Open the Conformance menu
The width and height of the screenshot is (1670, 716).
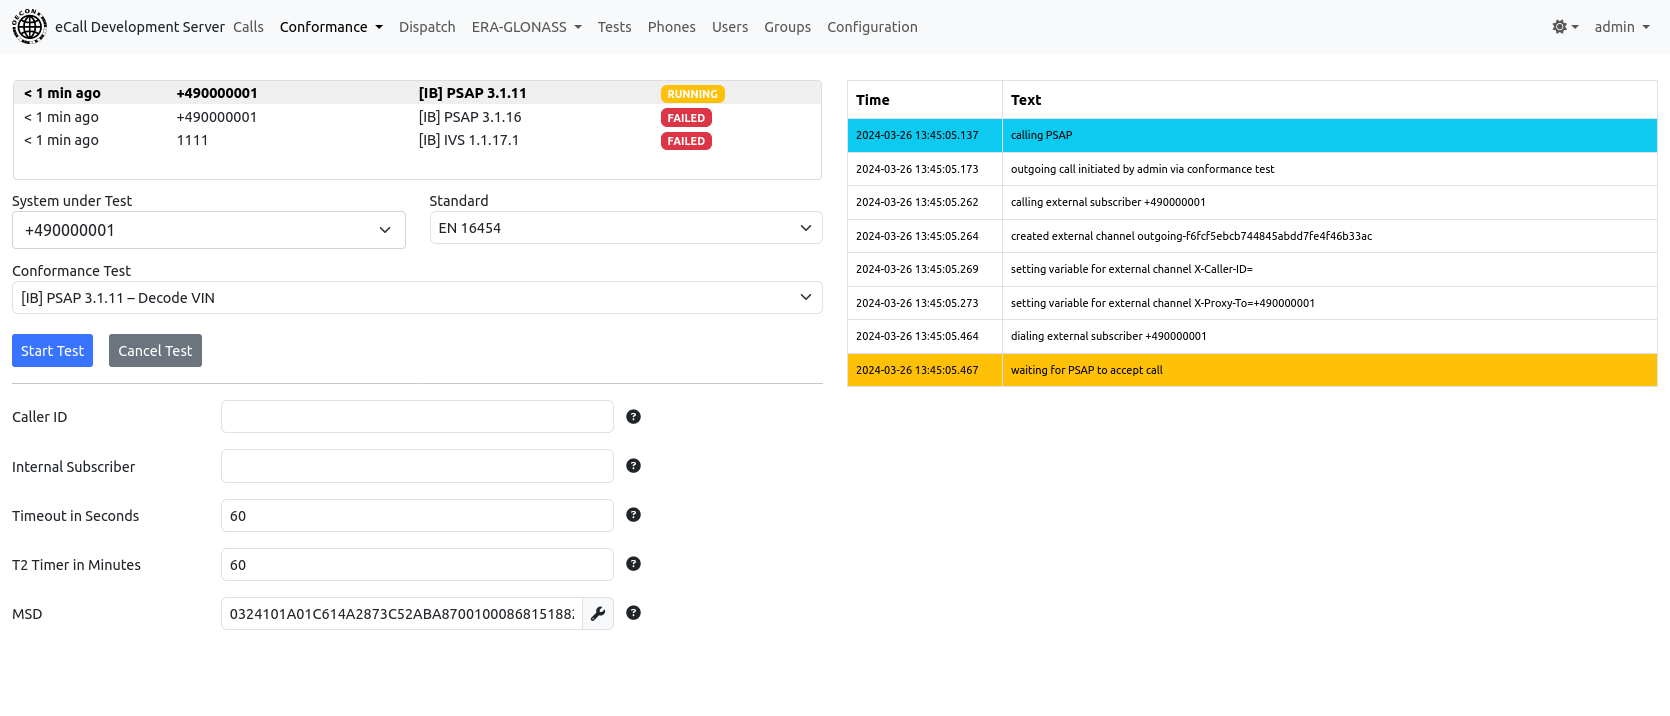click(x=330, y=27)
